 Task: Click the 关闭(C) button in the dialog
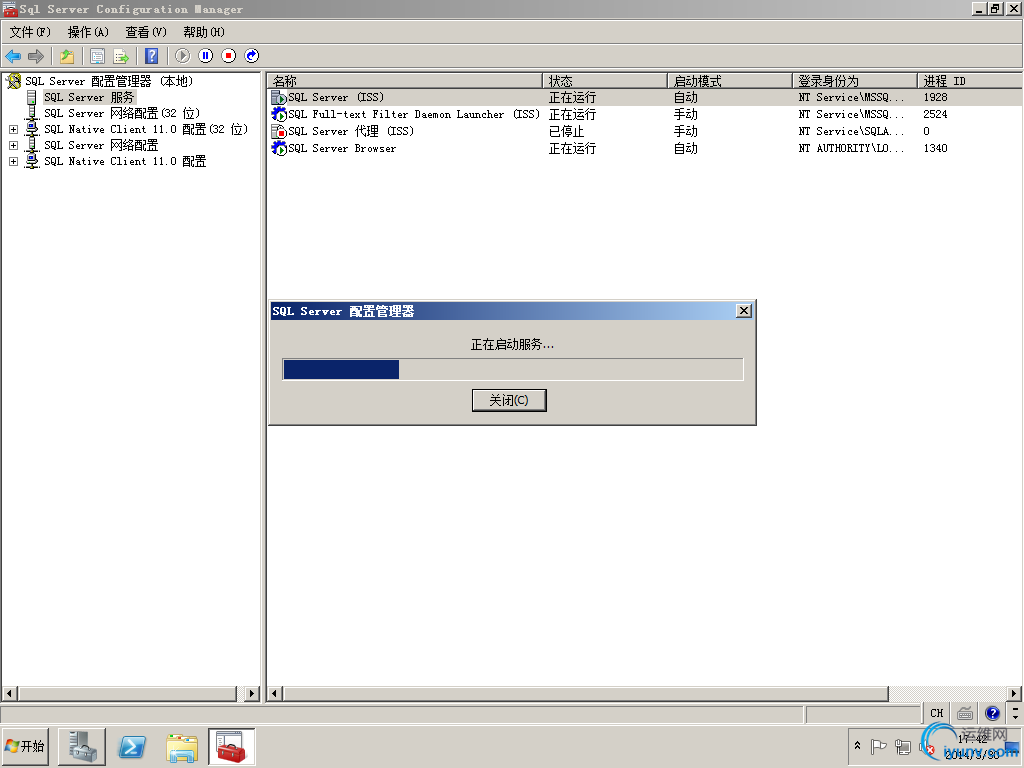509,399
